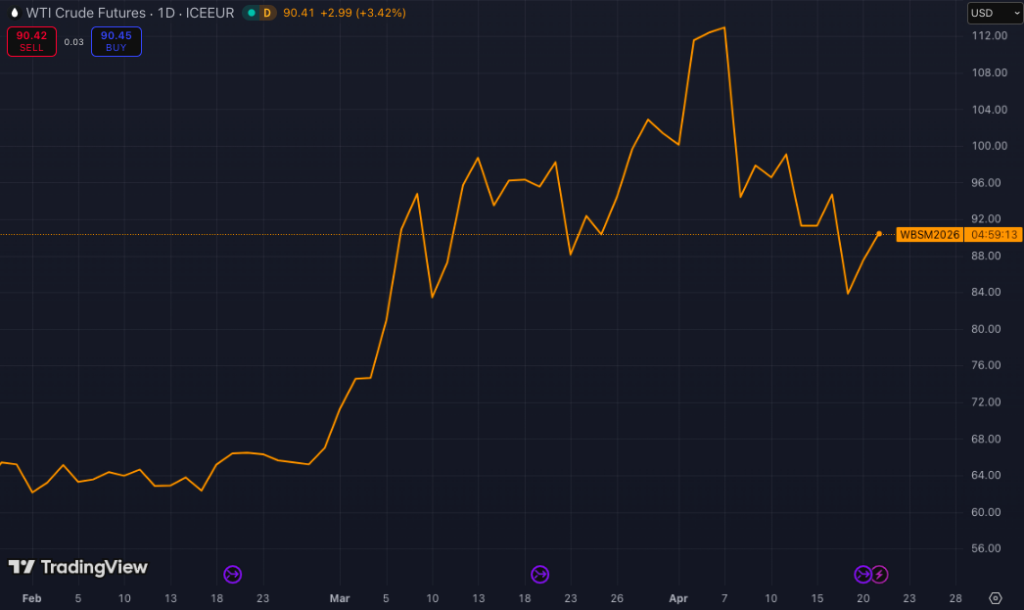Click the contract rollover marker near Feb 18
1024x610 pixels.
tap(232, 574)
